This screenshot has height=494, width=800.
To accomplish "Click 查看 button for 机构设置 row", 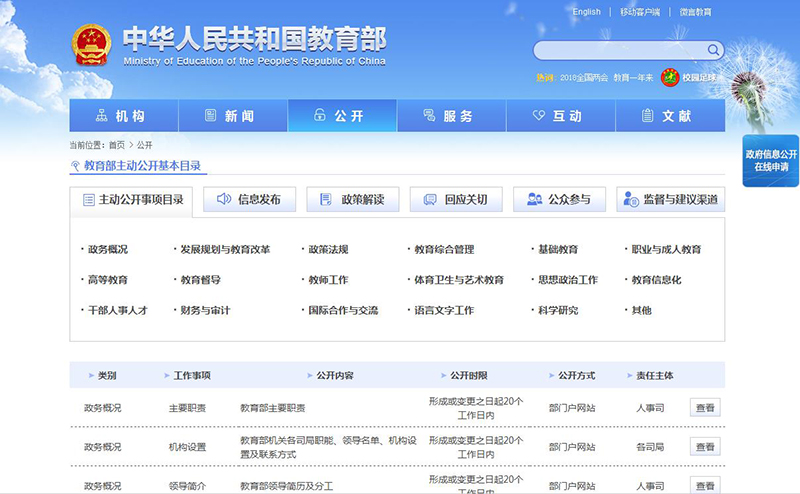I will coord(705,447).
